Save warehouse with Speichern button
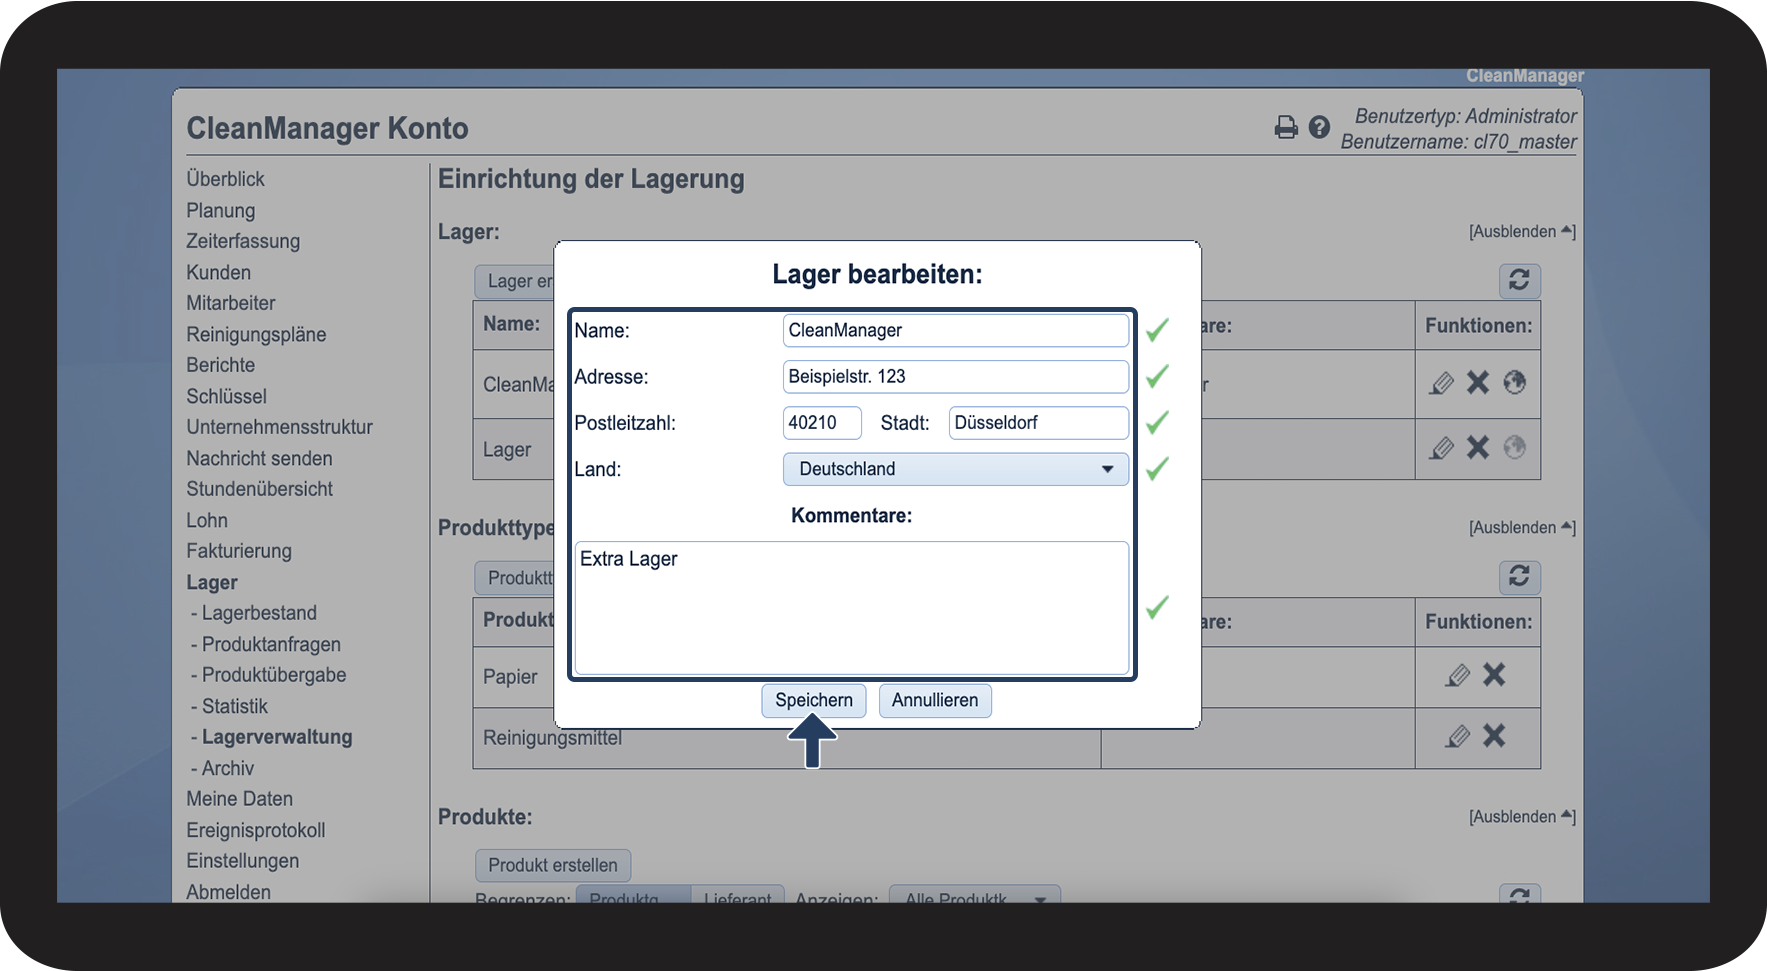Viewport: 1767px width, 971px height. pos(814,700)
